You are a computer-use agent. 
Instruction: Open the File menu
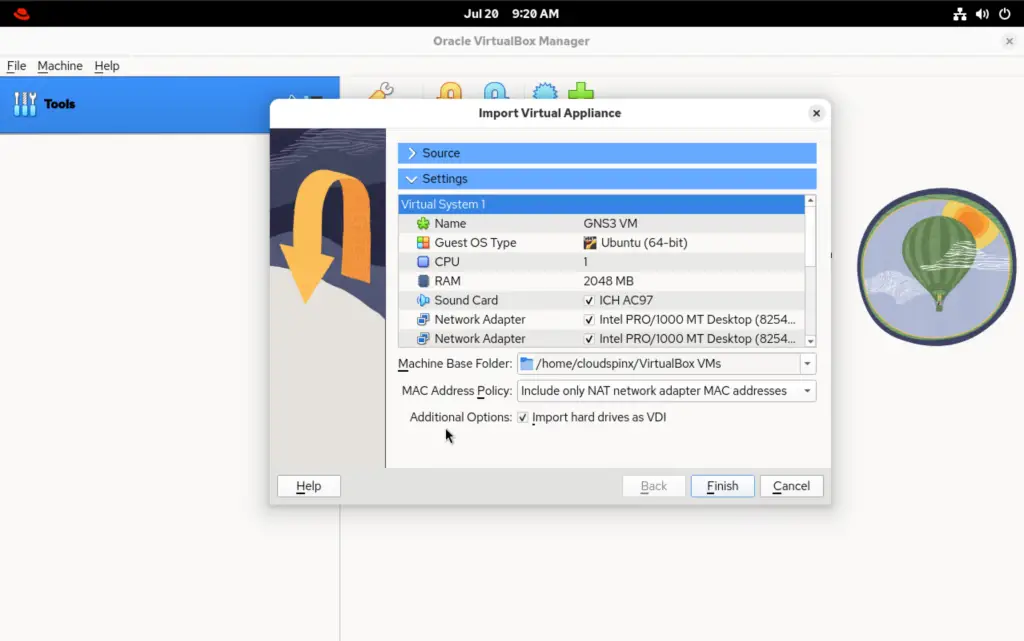pyautogui.click(x=16, y=65)
